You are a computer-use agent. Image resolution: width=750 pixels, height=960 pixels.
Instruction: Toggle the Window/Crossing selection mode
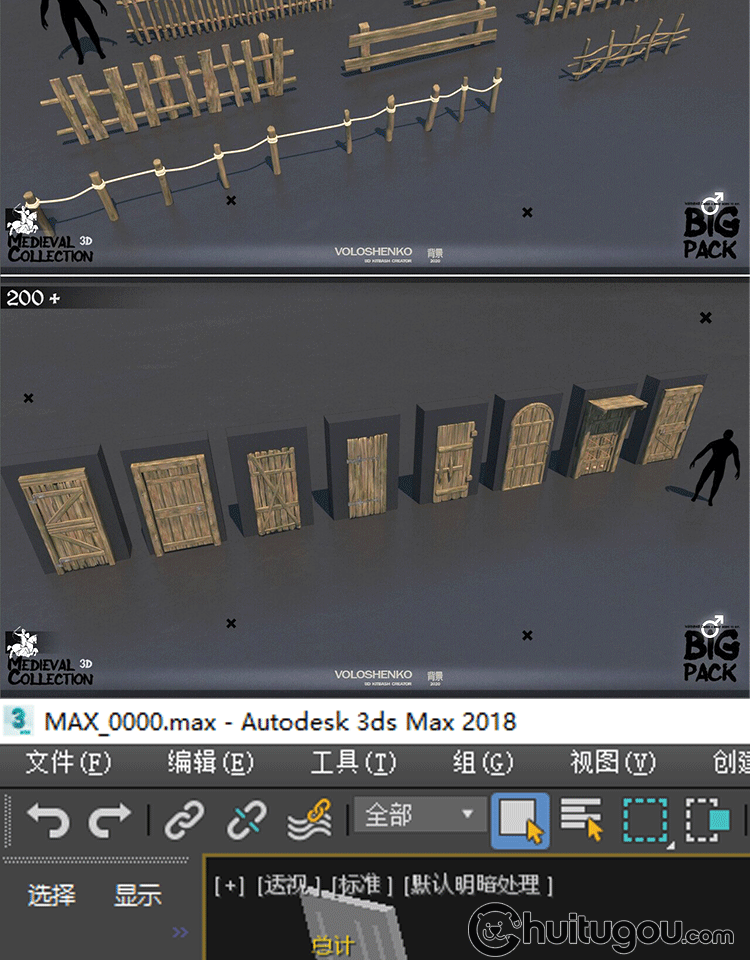click(708, 821)
